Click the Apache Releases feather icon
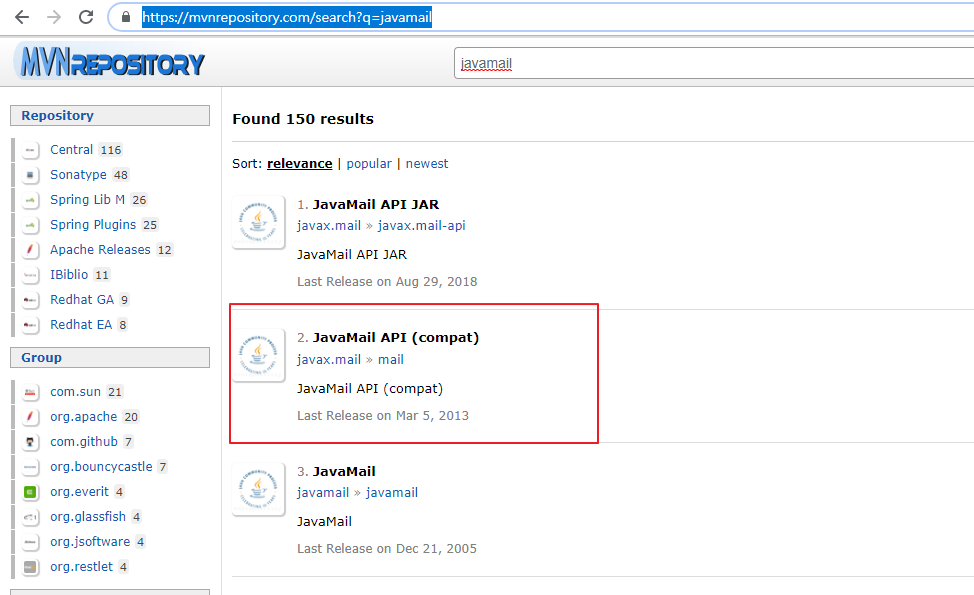This screenshot has width=974, height=595. coord(30,250)
